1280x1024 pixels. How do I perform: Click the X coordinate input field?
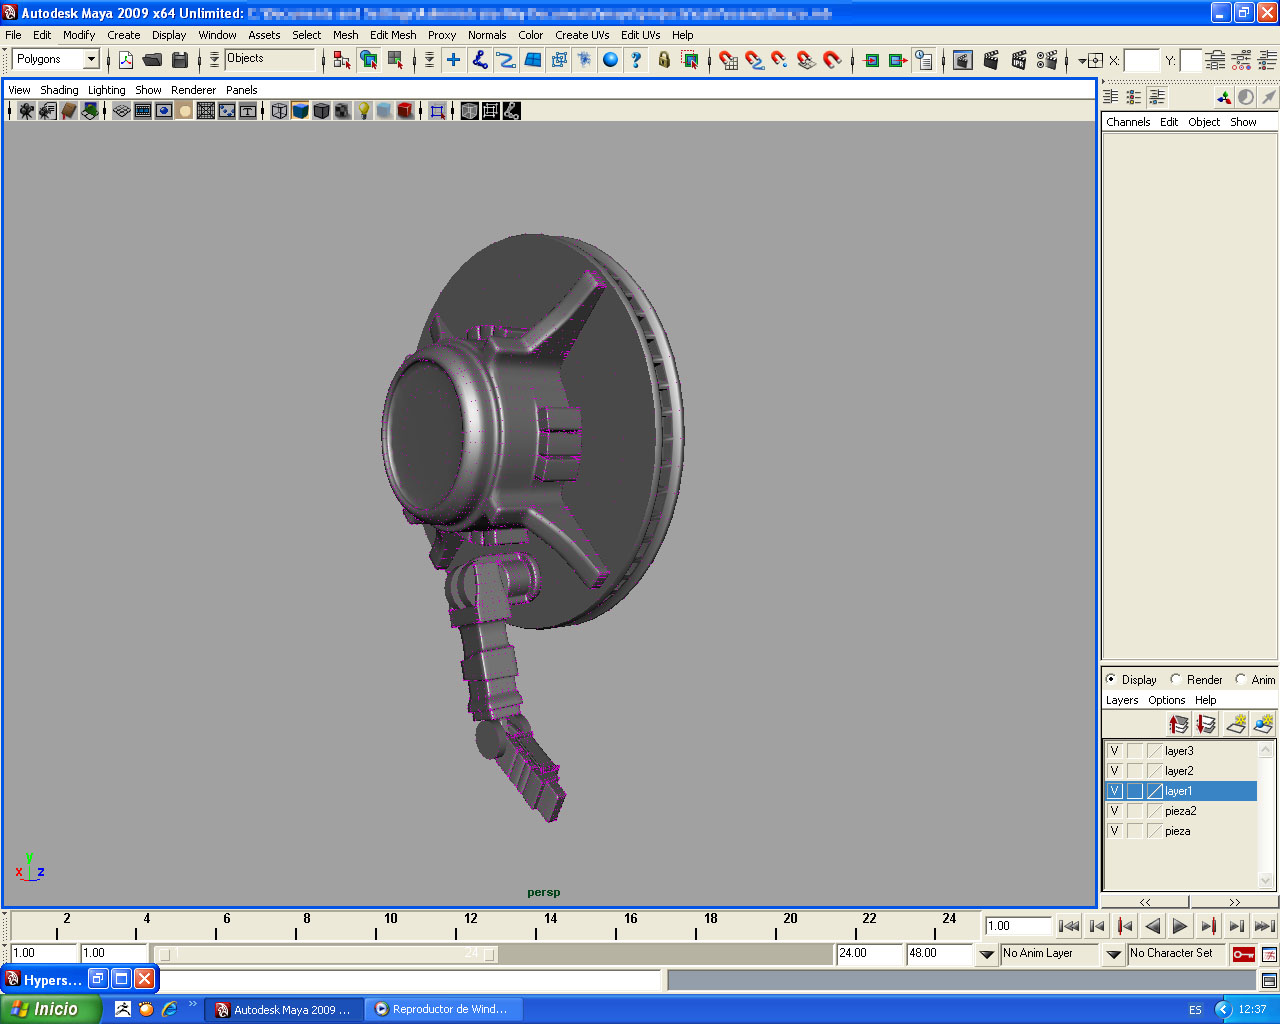(1141, 61)
